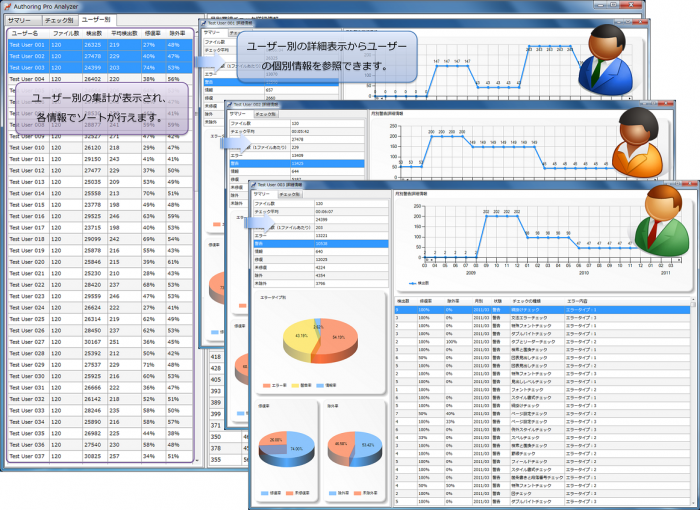Sort by 検出数 column header
Image resolution: width=700 pixels, height=510 pixels.
(92, 34)
